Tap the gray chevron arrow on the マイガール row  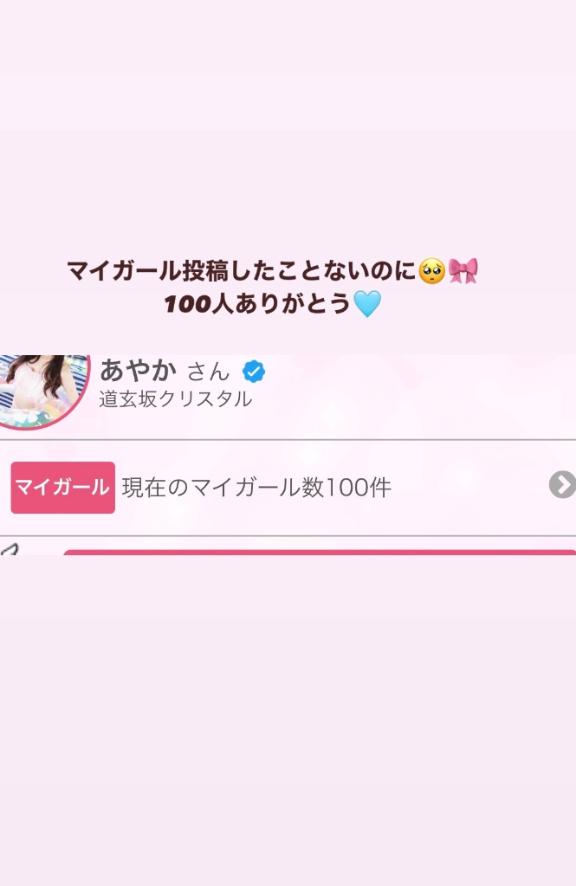pos(562,484)
